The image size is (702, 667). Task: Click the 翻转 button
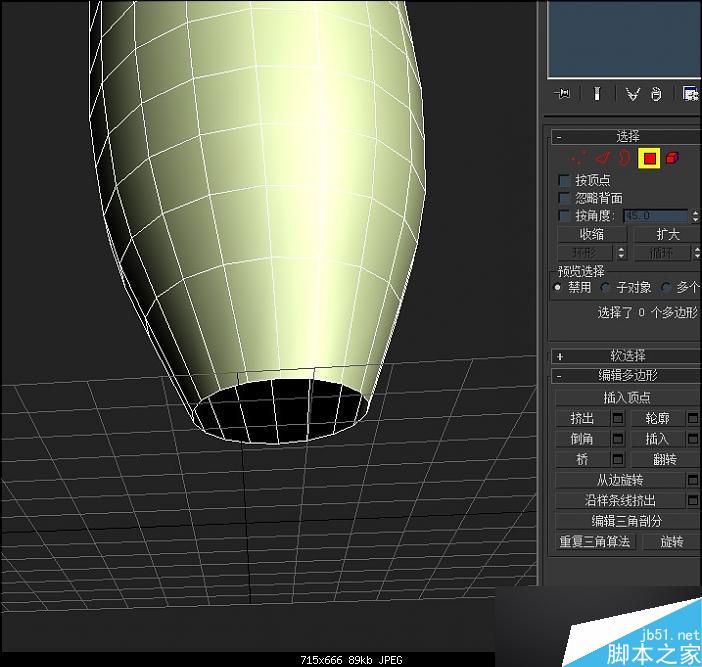pos(665,459)
